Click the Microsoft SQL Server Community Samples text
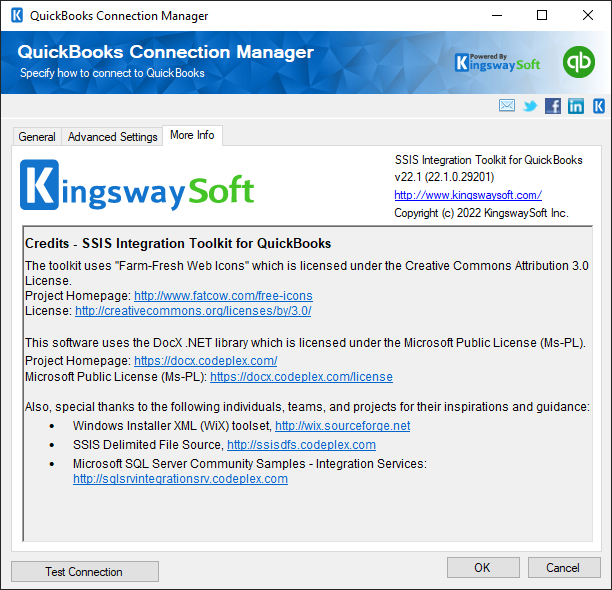The image size is (612, 590). point(250,464)
